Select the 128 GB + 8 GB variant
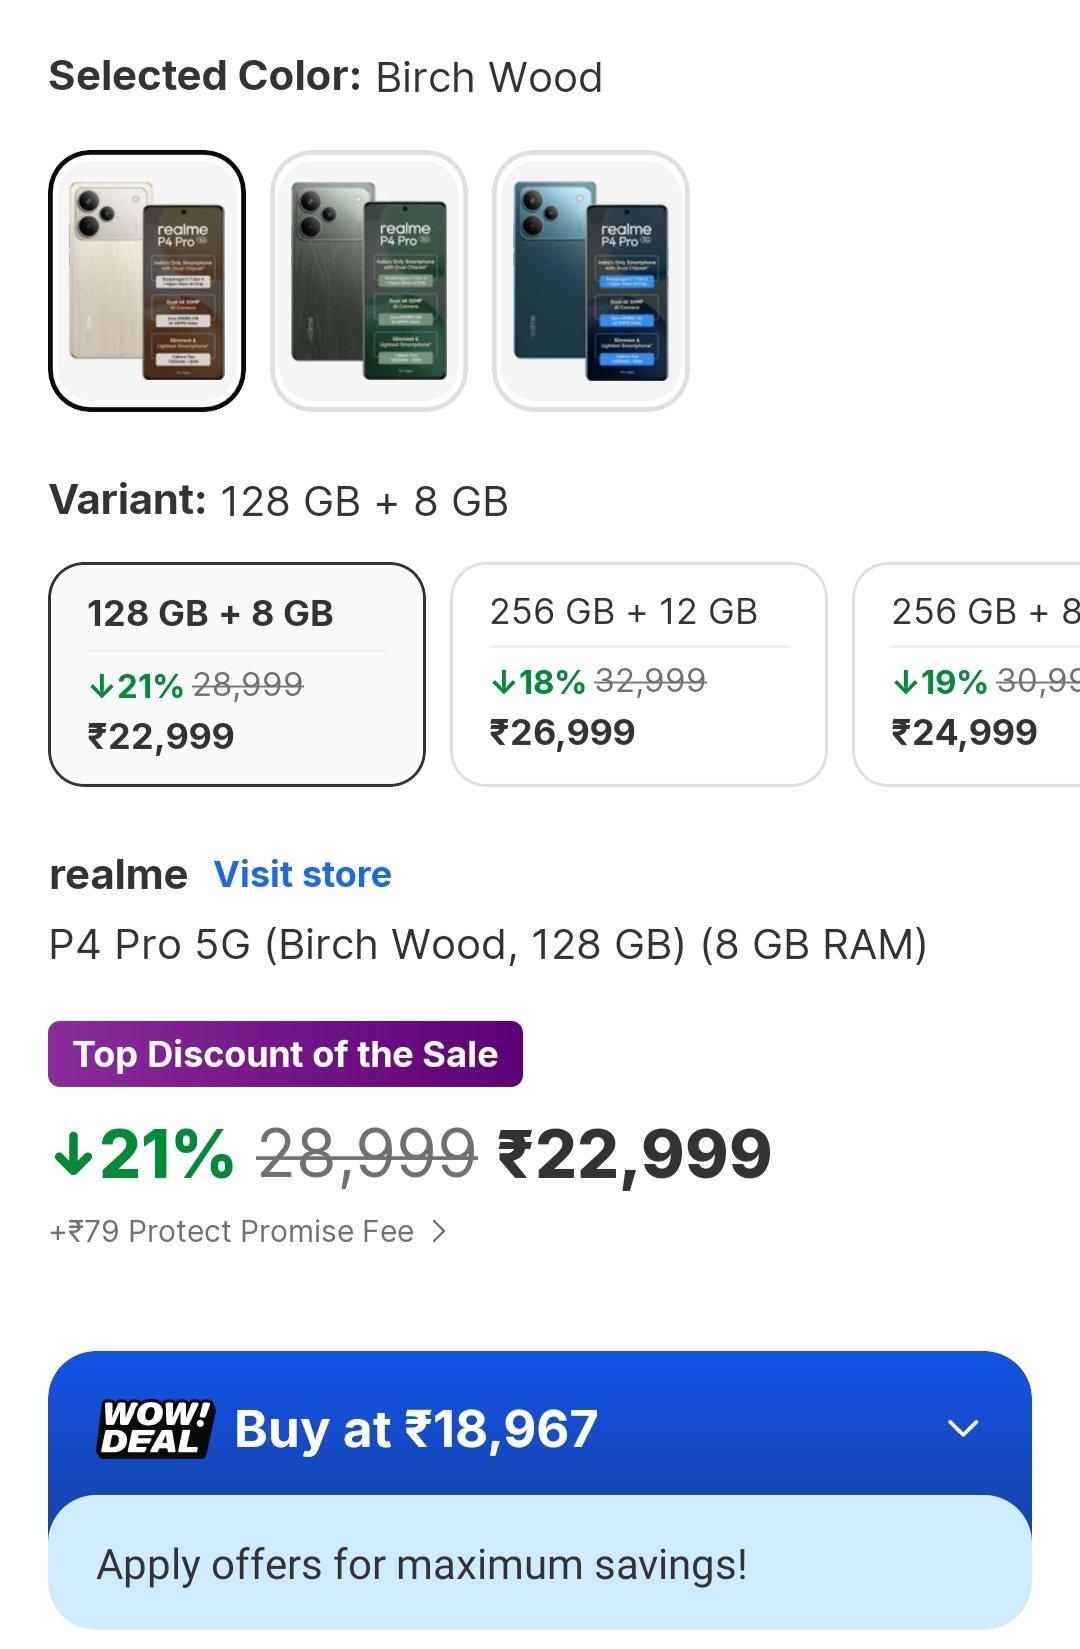The width and height of the screenshot is (1080, 1649). point(237,674)
